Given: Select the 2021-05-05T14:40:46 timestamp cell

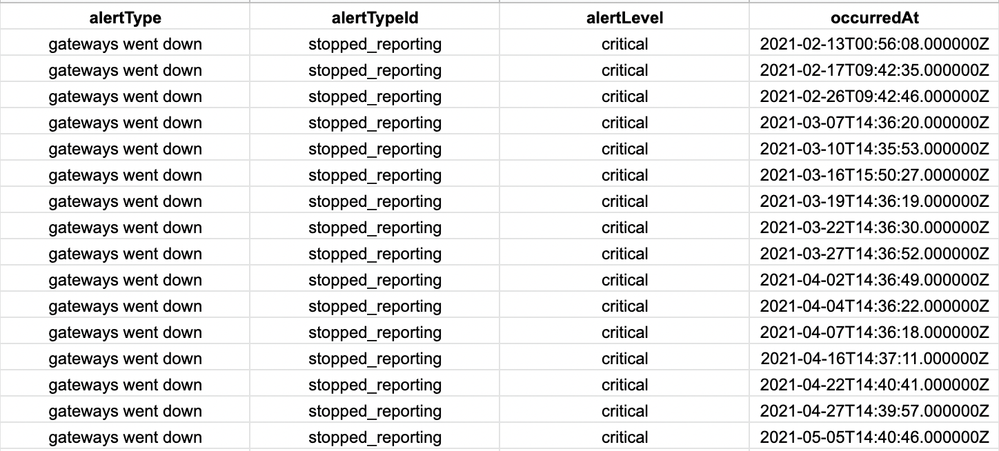Looking at the screenshot, I should (x=873, y=437).
